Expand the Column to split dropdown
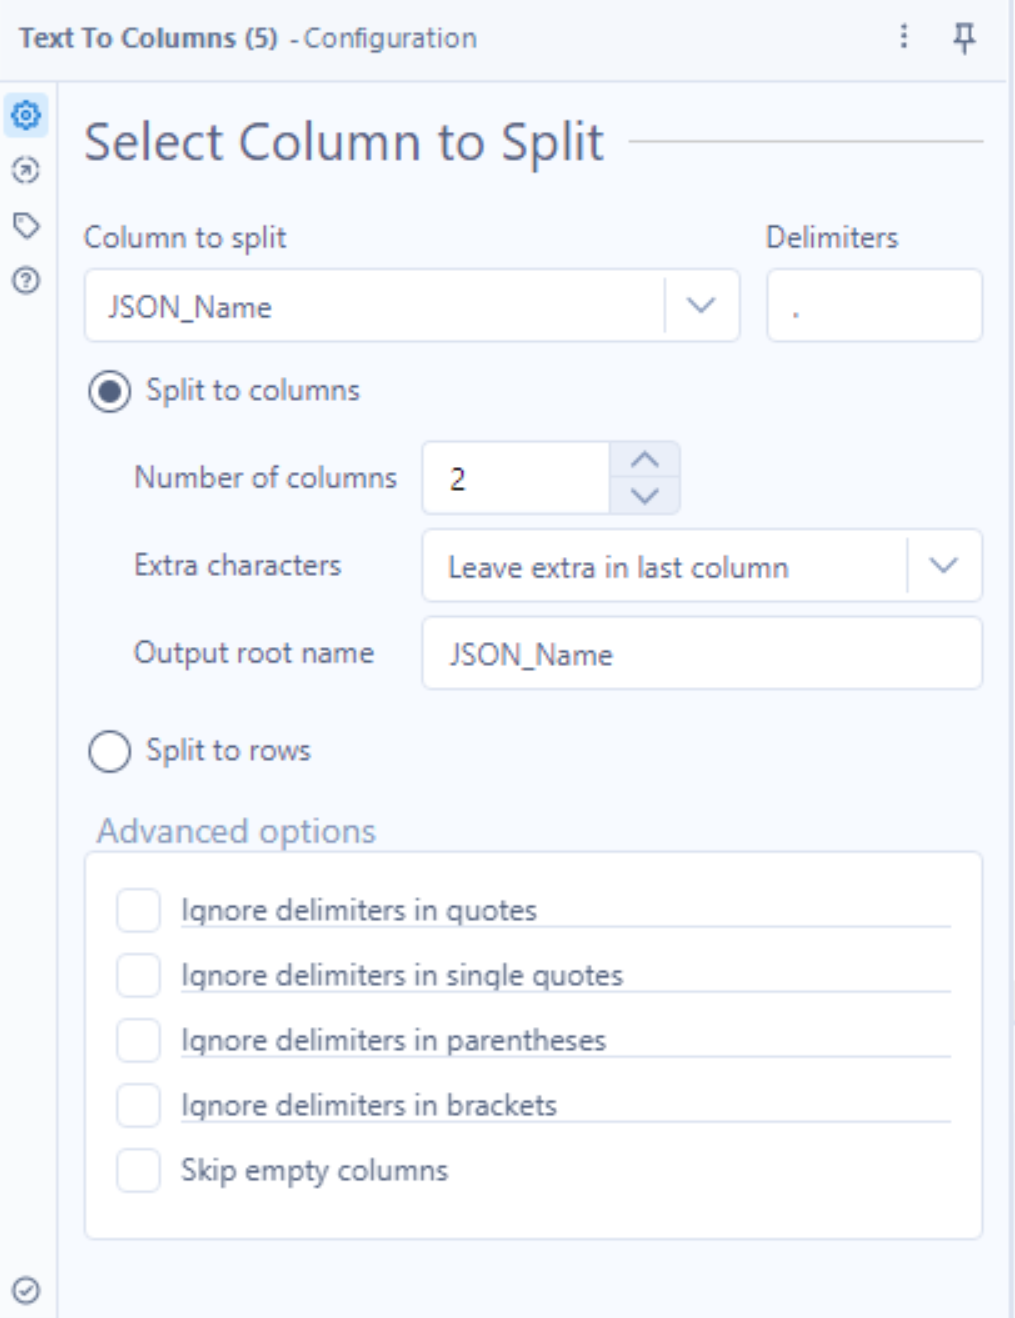The image size is (1015, 1318). (412, 305)
